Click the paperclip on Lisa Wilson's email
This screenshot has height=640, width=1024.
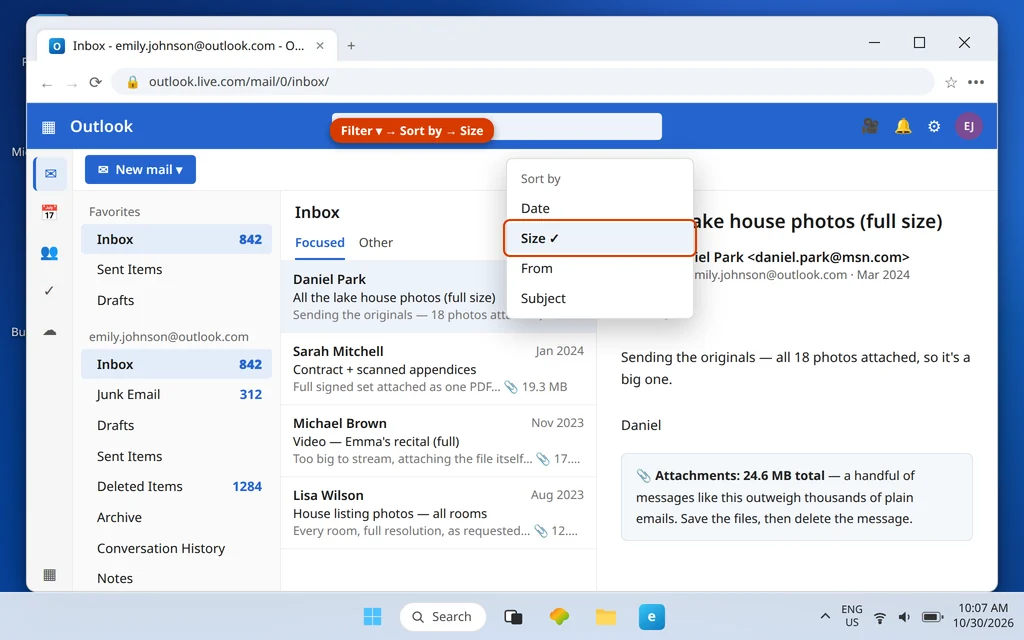coord(541,530)
